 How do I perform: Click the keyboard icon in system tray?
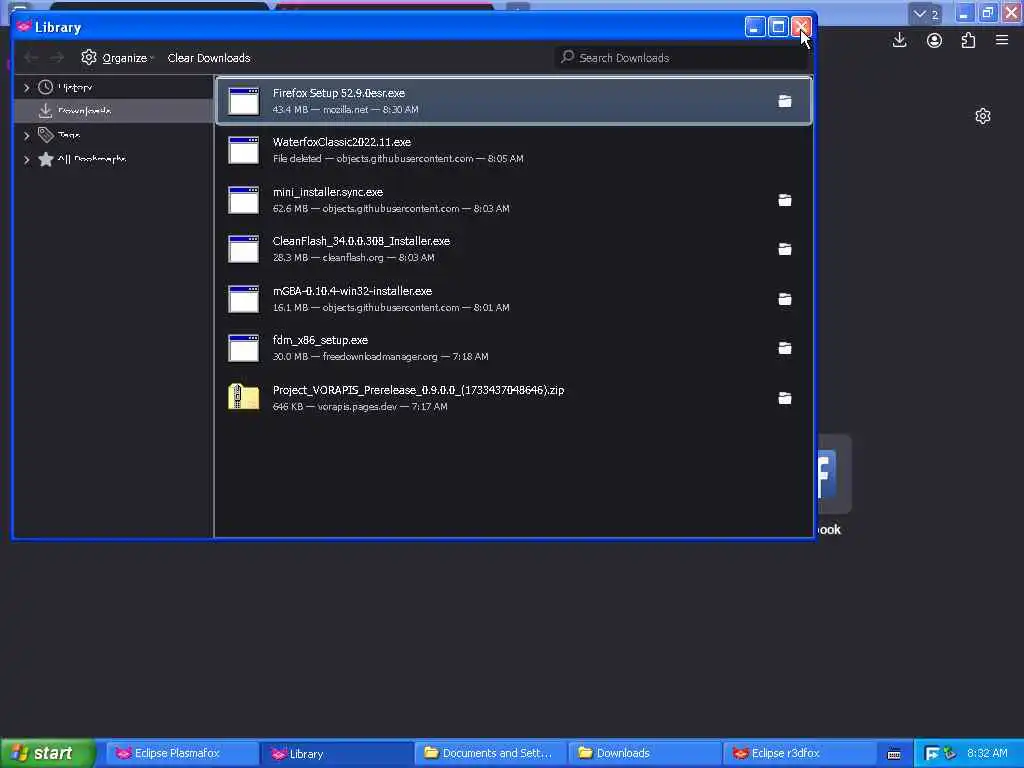(x=894, y=754)
